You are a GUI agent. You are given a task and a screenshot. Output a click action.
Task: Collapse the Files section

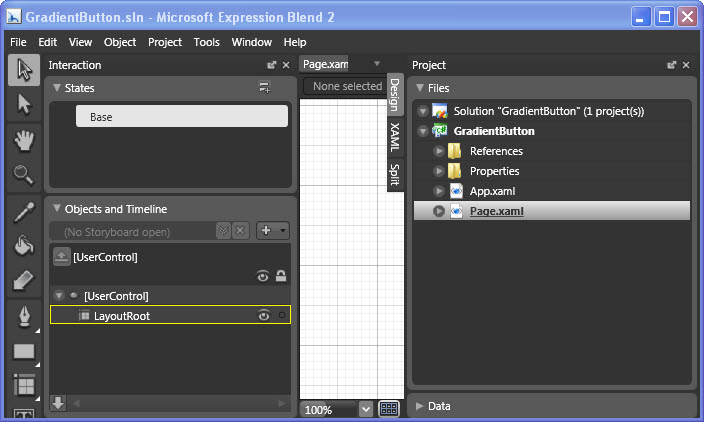click(420, 88)
